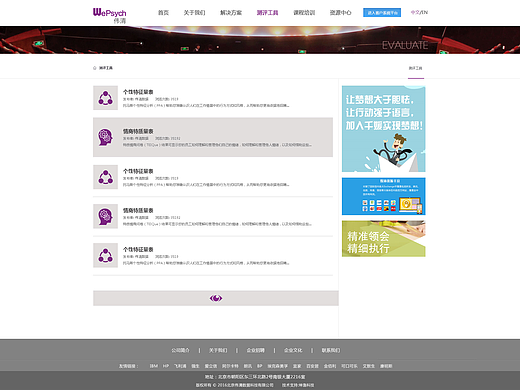Click the first 个性特征量表 three-circle icon

(x=105, y=98)
